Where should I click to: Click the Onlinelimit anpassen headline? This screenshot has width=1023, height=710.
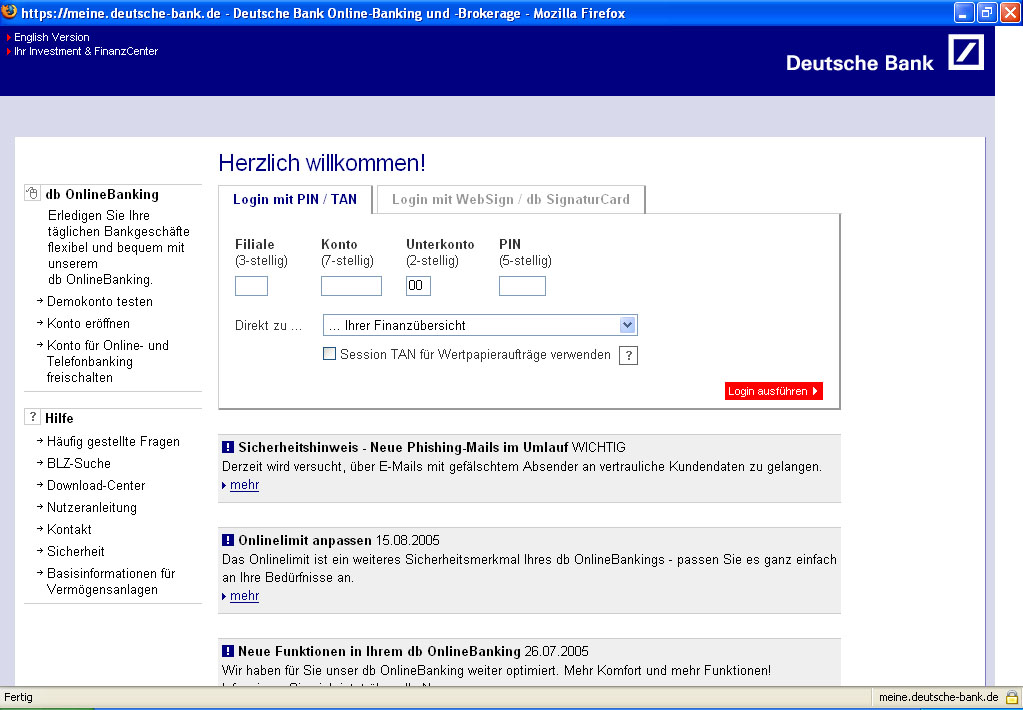[x=305, y=540]
